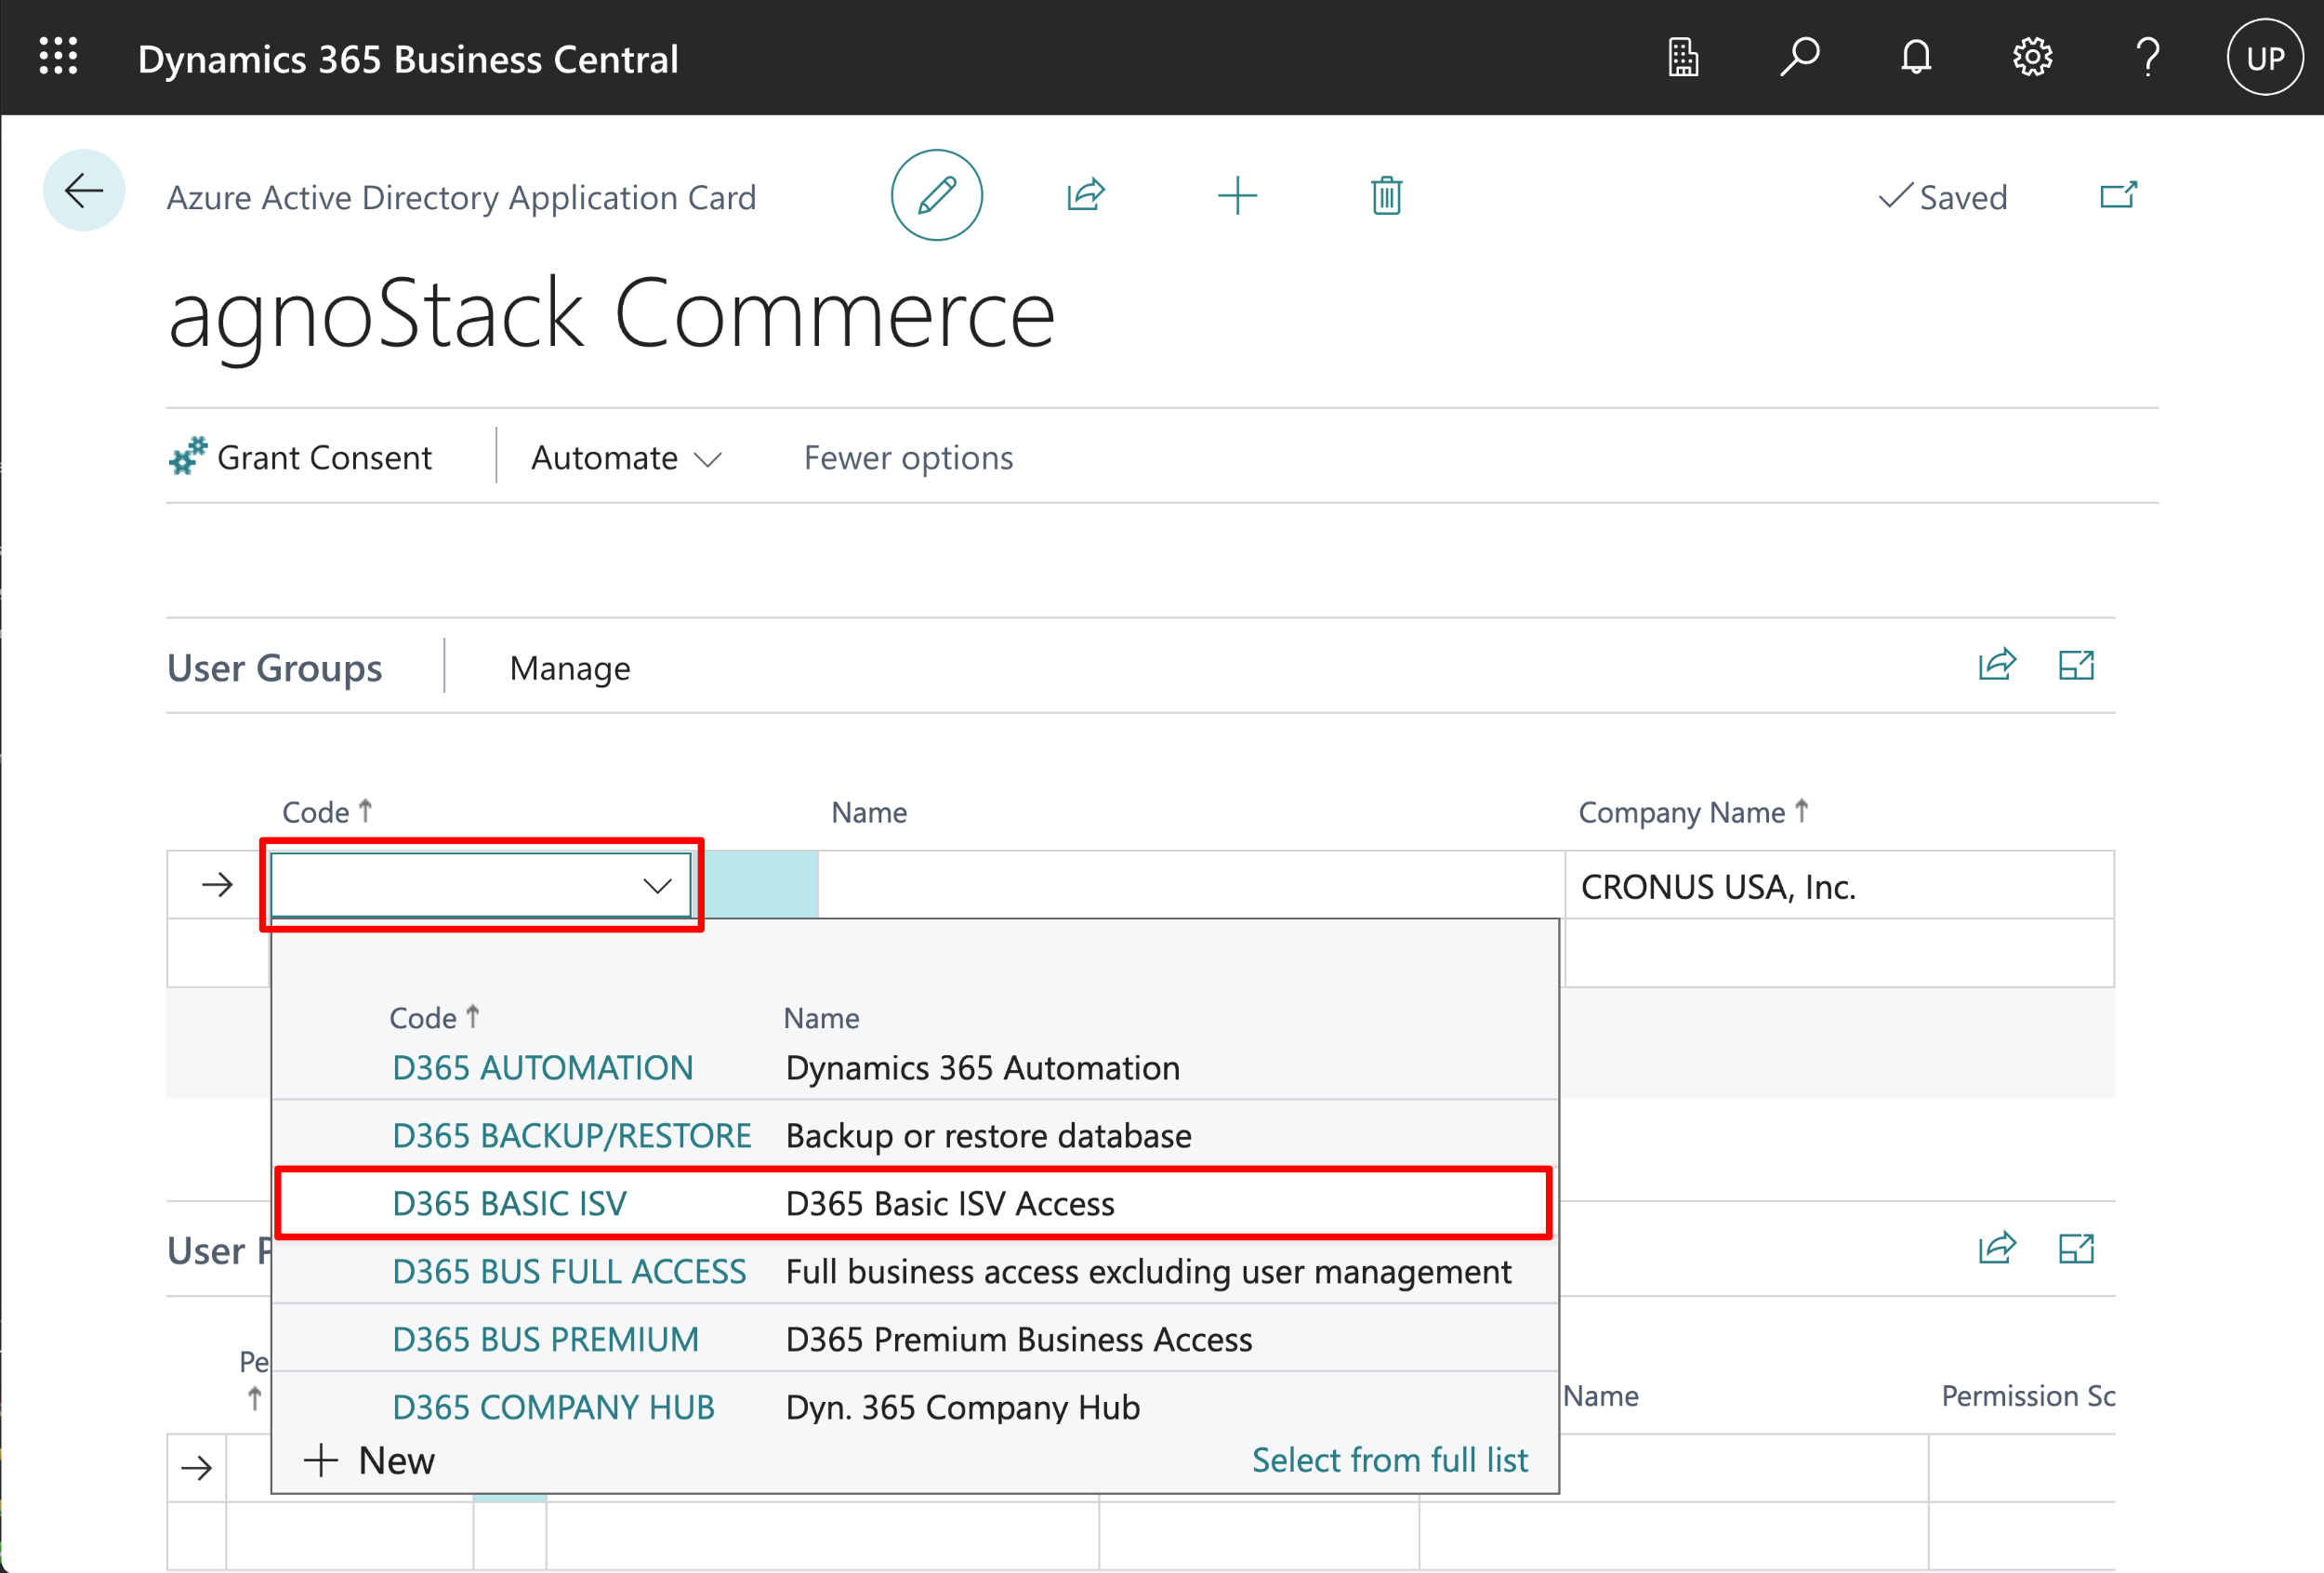Open the help question mark
The height and width of the screenshot is (1573, 2324).
coord(2147,57)
